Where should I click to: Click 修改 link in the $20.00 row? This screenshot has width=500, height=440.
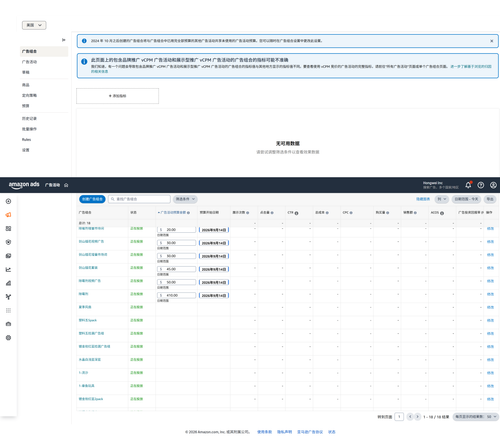coord(490,229)
